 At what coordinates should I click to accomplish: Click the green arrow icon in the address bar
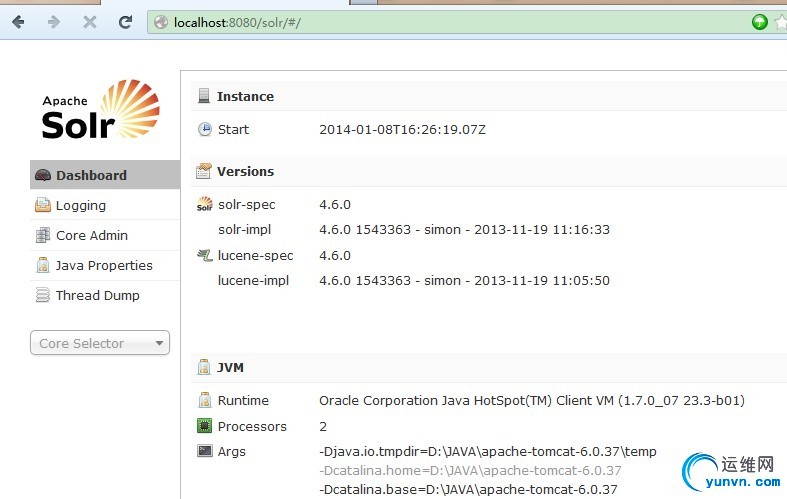click(759, 22)
